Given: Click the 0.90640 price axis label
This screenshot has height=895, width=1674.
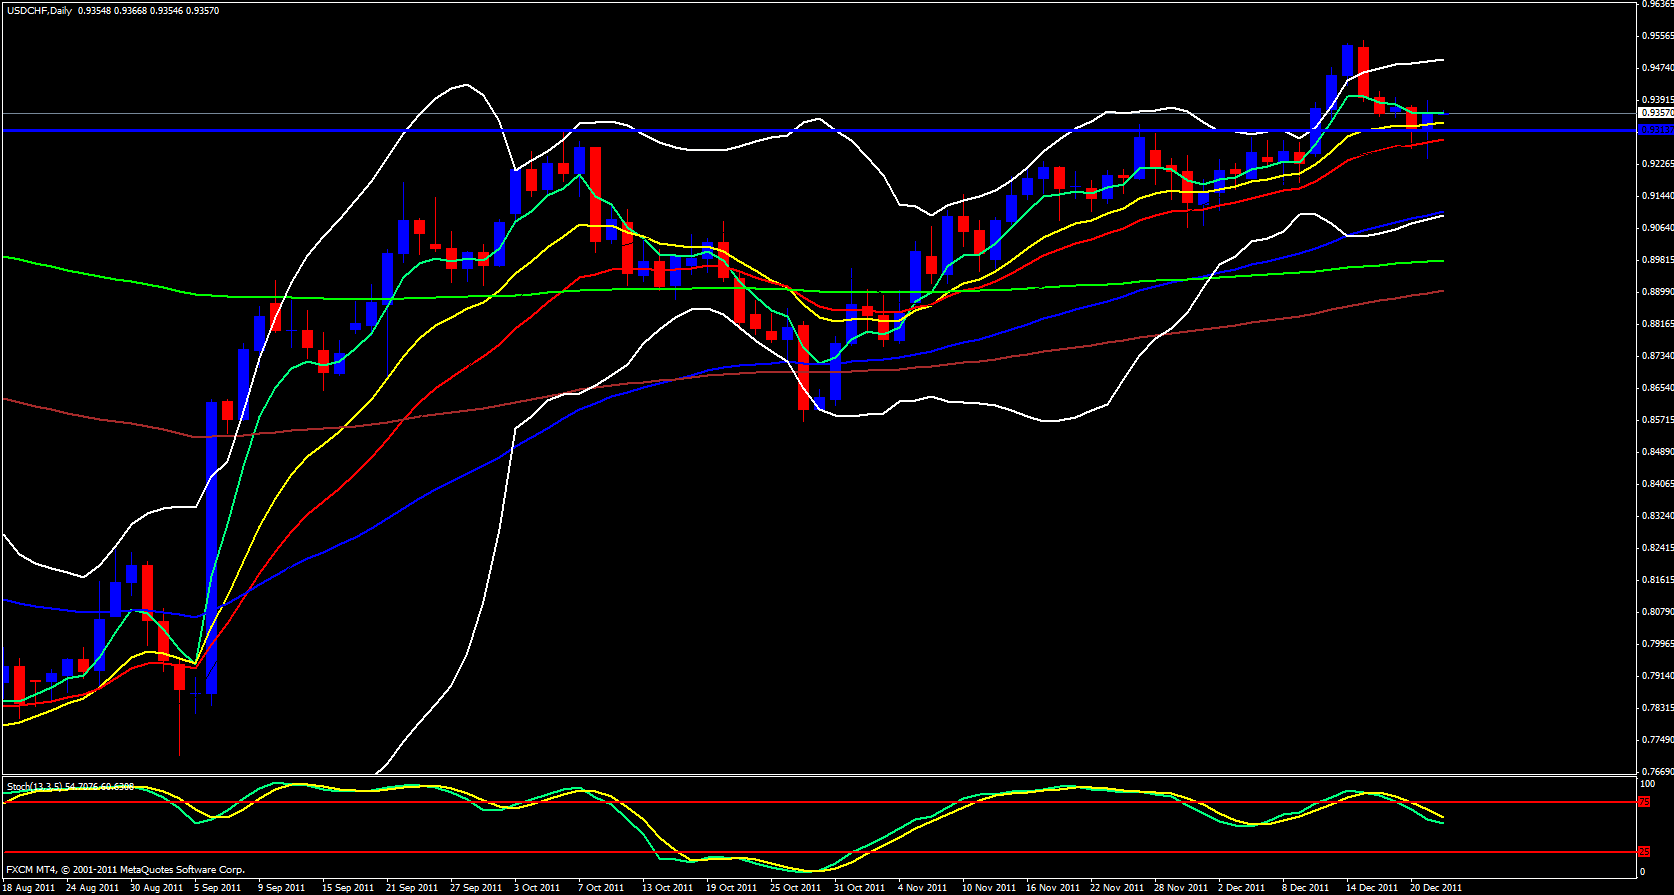Looking at the screenshot, I should click(1656, 228).
